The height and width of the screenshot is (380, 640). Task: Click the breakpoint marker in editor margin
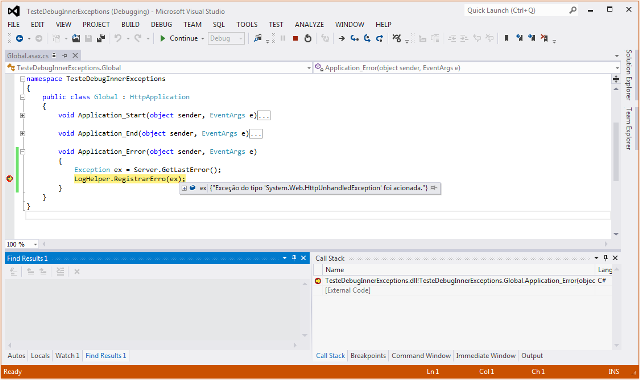click(x=10, y=179)
